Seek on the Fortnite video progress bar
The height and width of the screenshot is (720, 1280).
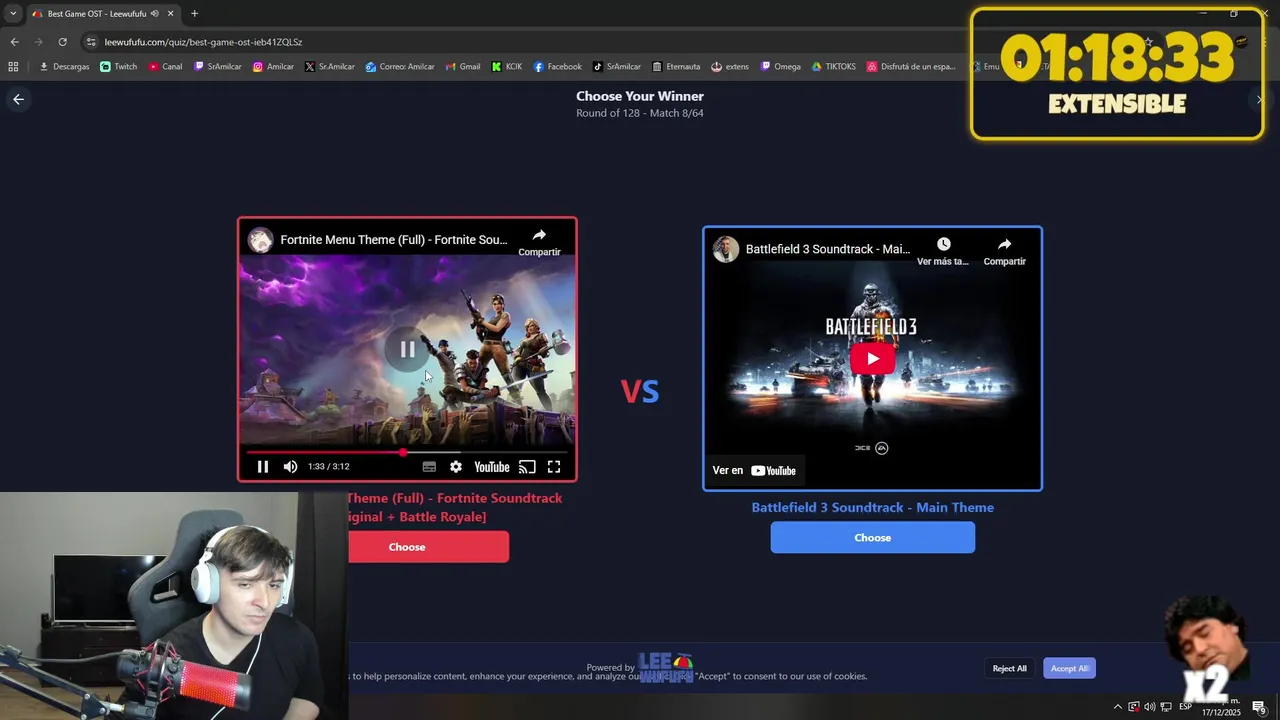(407, 452)
